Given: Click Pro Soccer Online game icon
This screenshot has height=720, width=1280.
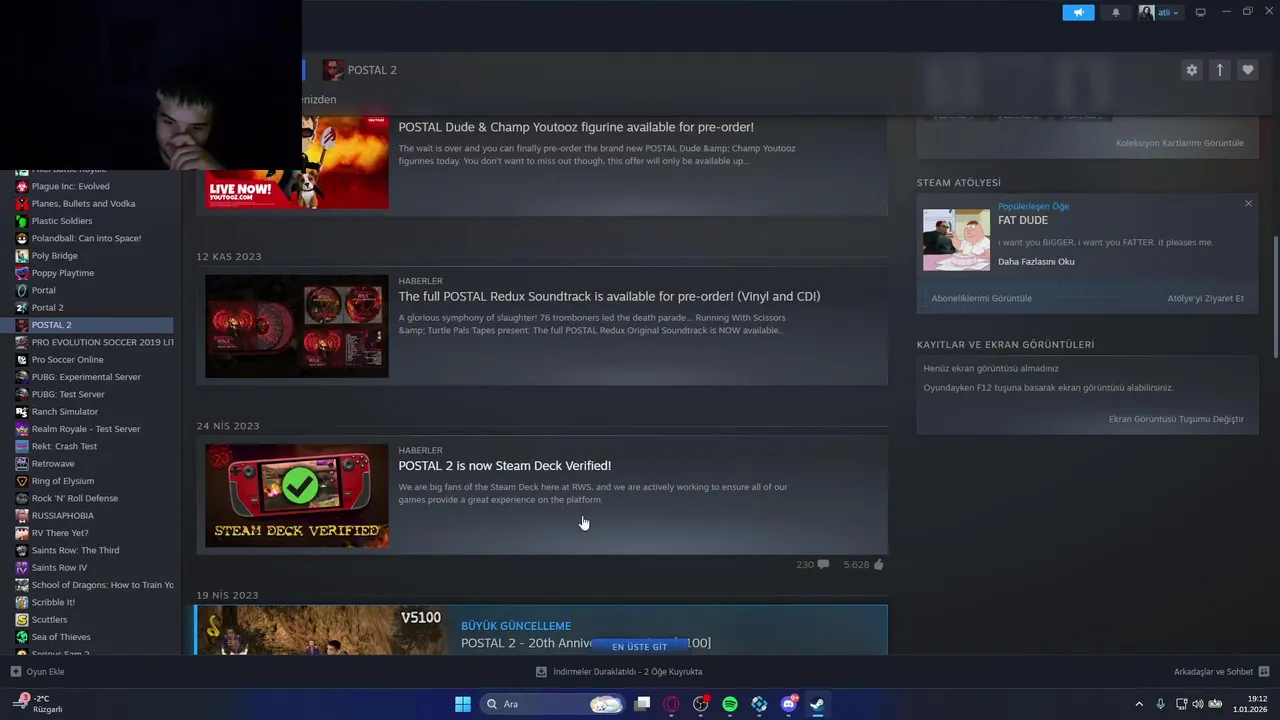Looking at the screenshot, I should tap(22, 359).
